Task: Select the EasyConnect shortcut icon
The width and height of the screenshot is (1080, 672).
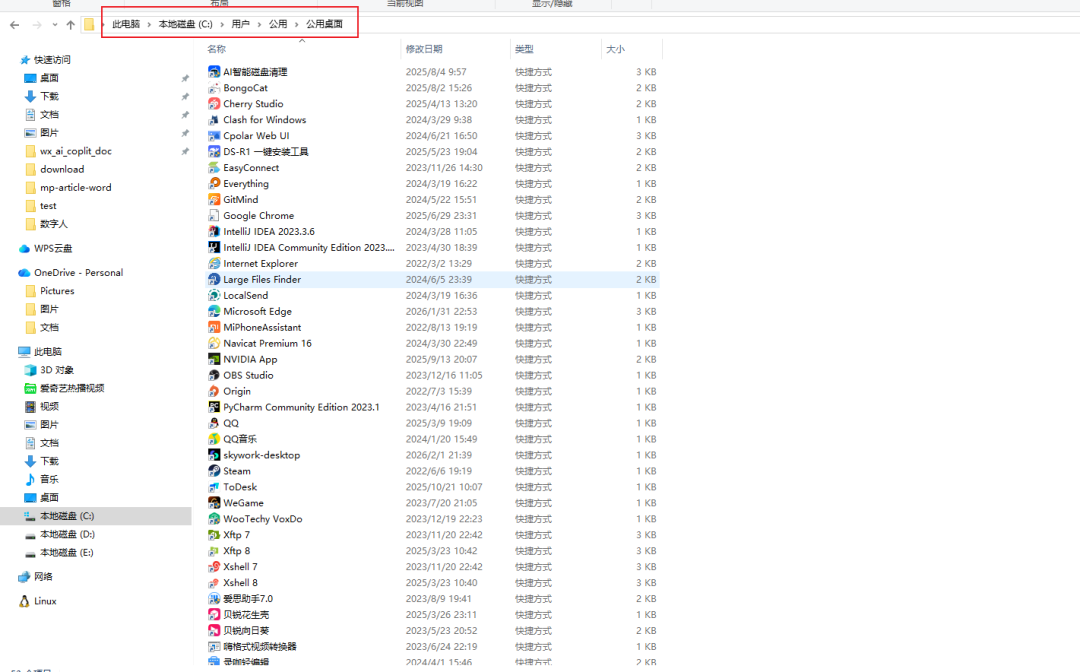Action: click(214, 167)
